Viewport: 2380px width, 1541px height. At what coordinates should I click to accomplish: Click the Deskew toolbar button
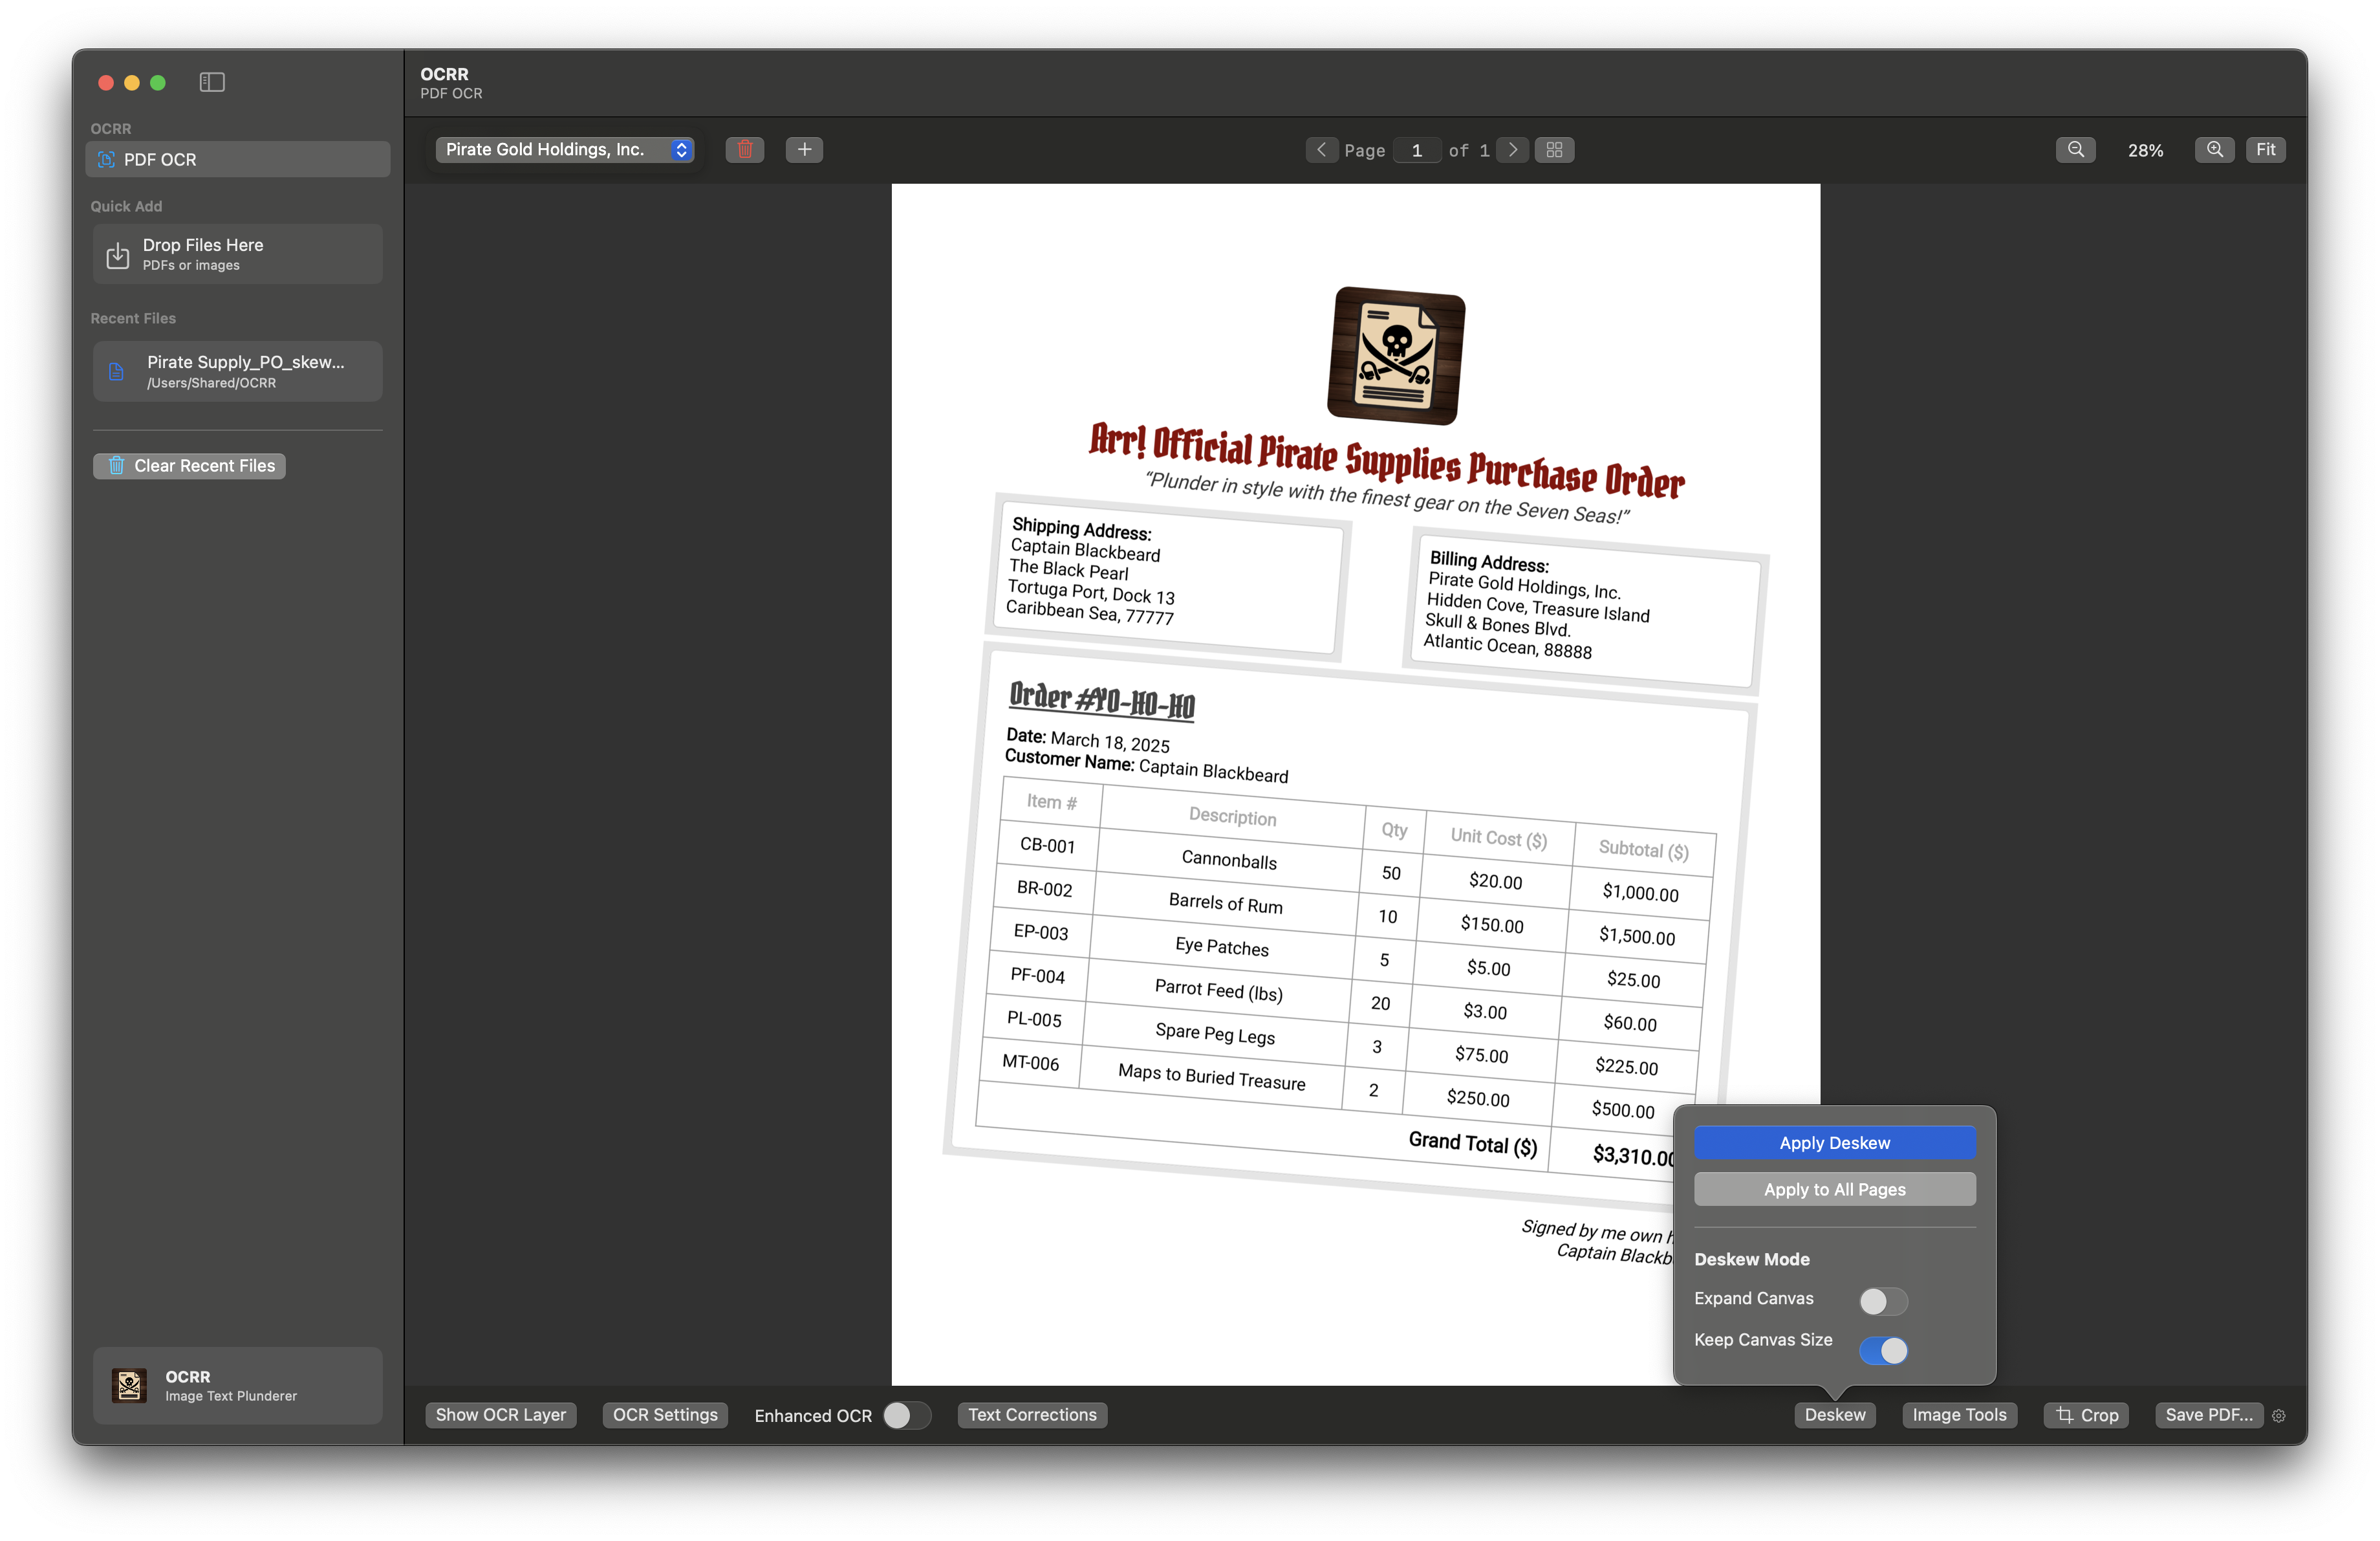(x=1835, y=1415)
